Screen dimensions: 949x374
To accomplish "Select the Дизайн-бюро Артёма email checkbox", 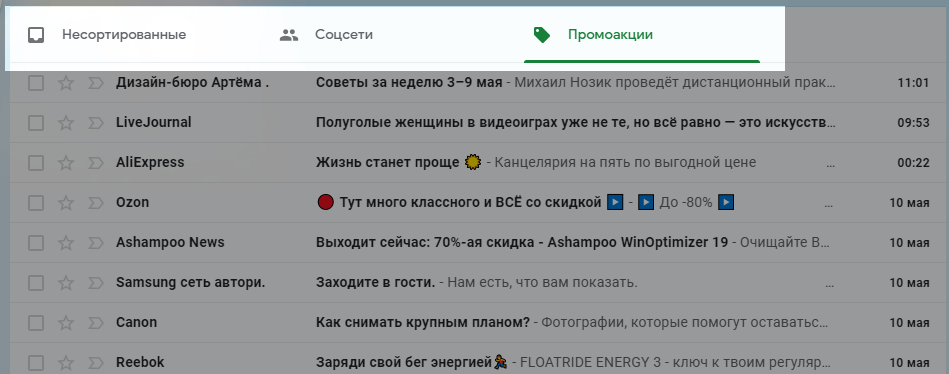I will point(36,83).
